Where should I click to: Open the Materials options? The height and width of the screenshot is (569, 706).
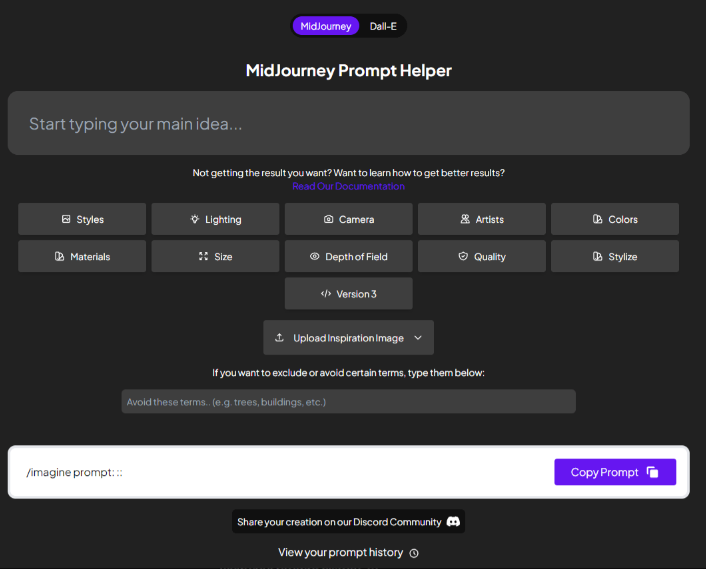coord(82,256)
